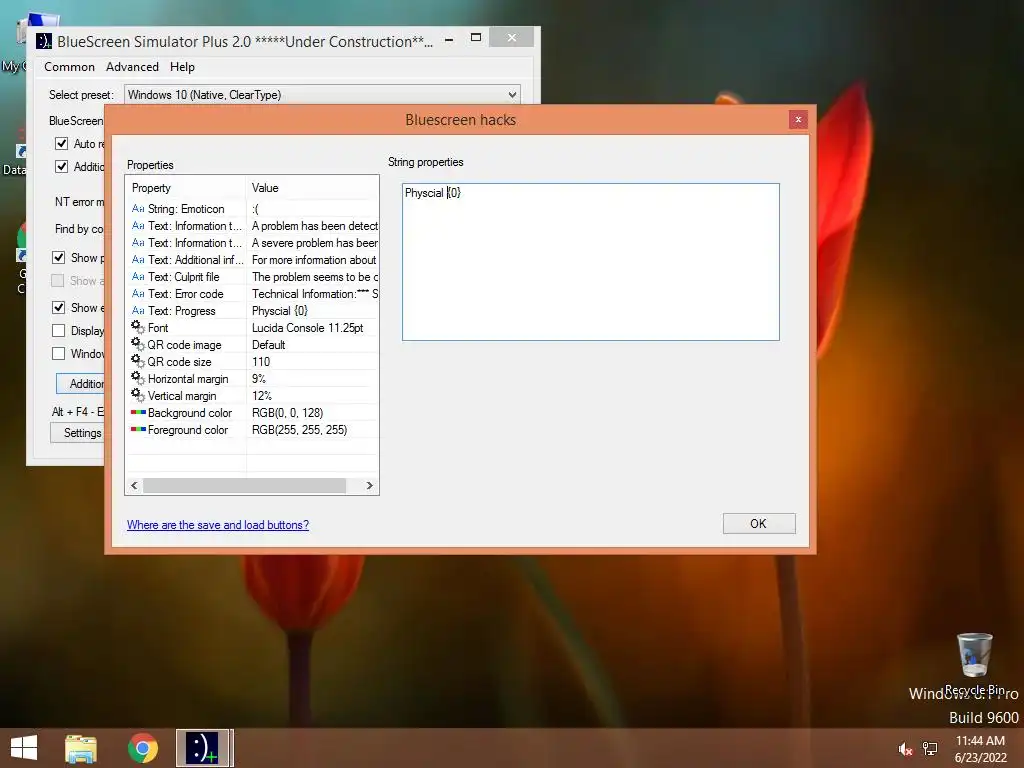The height and width of the screenshot is (768, 1024).
Task: Select the QR code size value '110'
Action: point(261,362)
